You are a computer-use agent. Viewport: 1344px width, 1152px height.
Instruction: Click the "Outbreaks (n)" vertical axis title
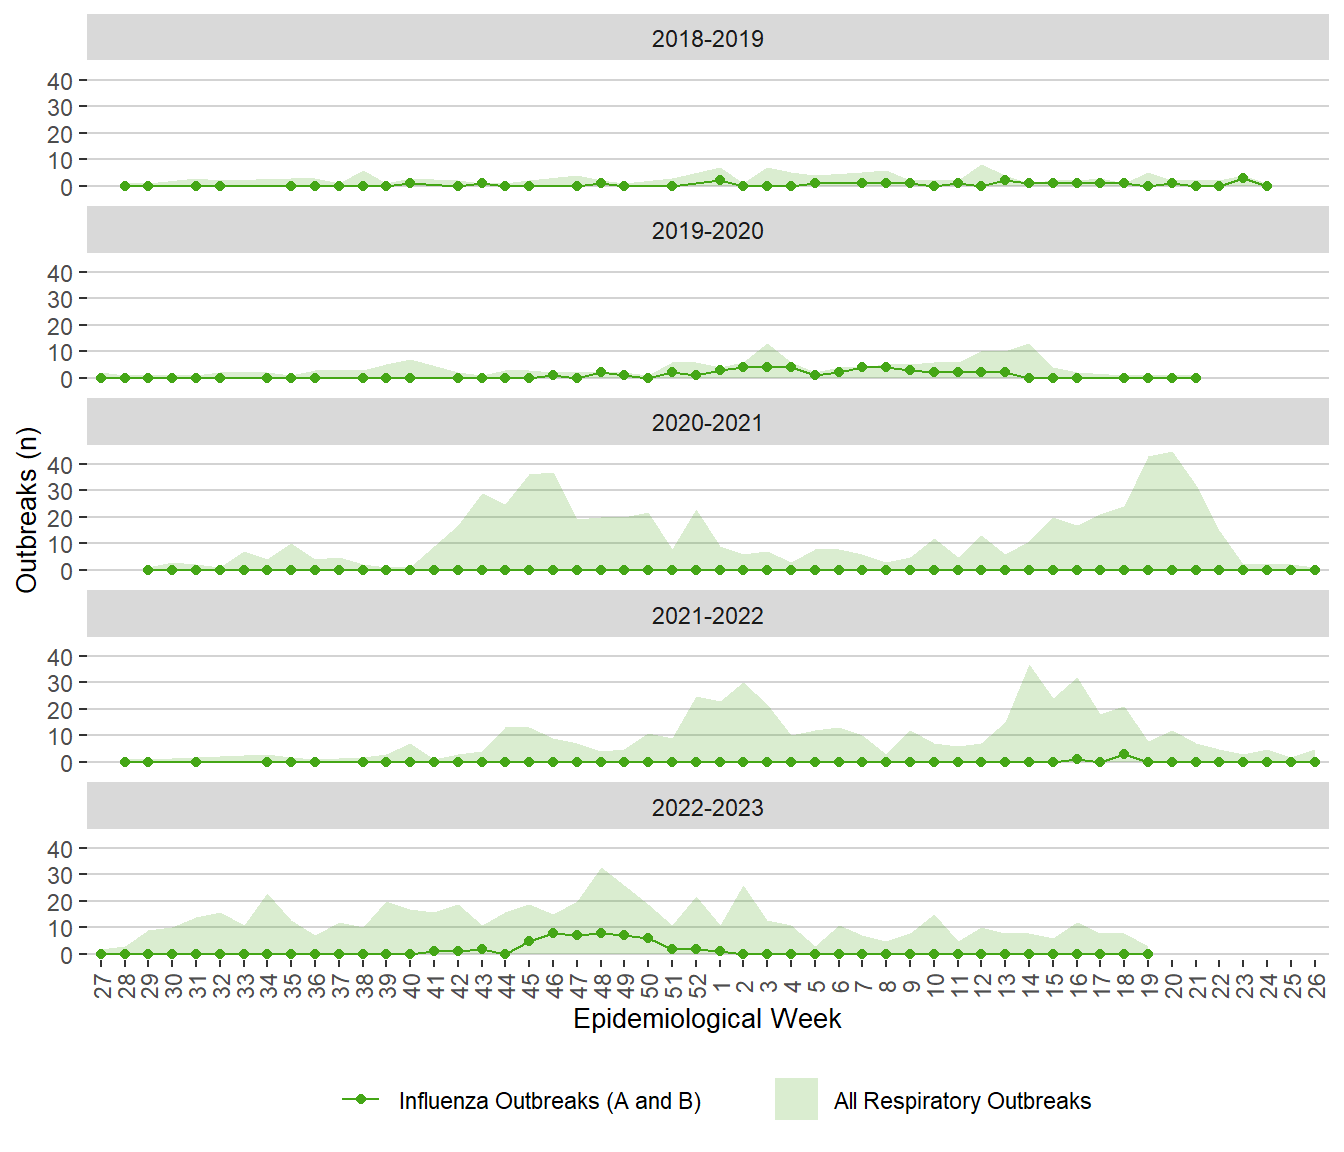point(27,510)
